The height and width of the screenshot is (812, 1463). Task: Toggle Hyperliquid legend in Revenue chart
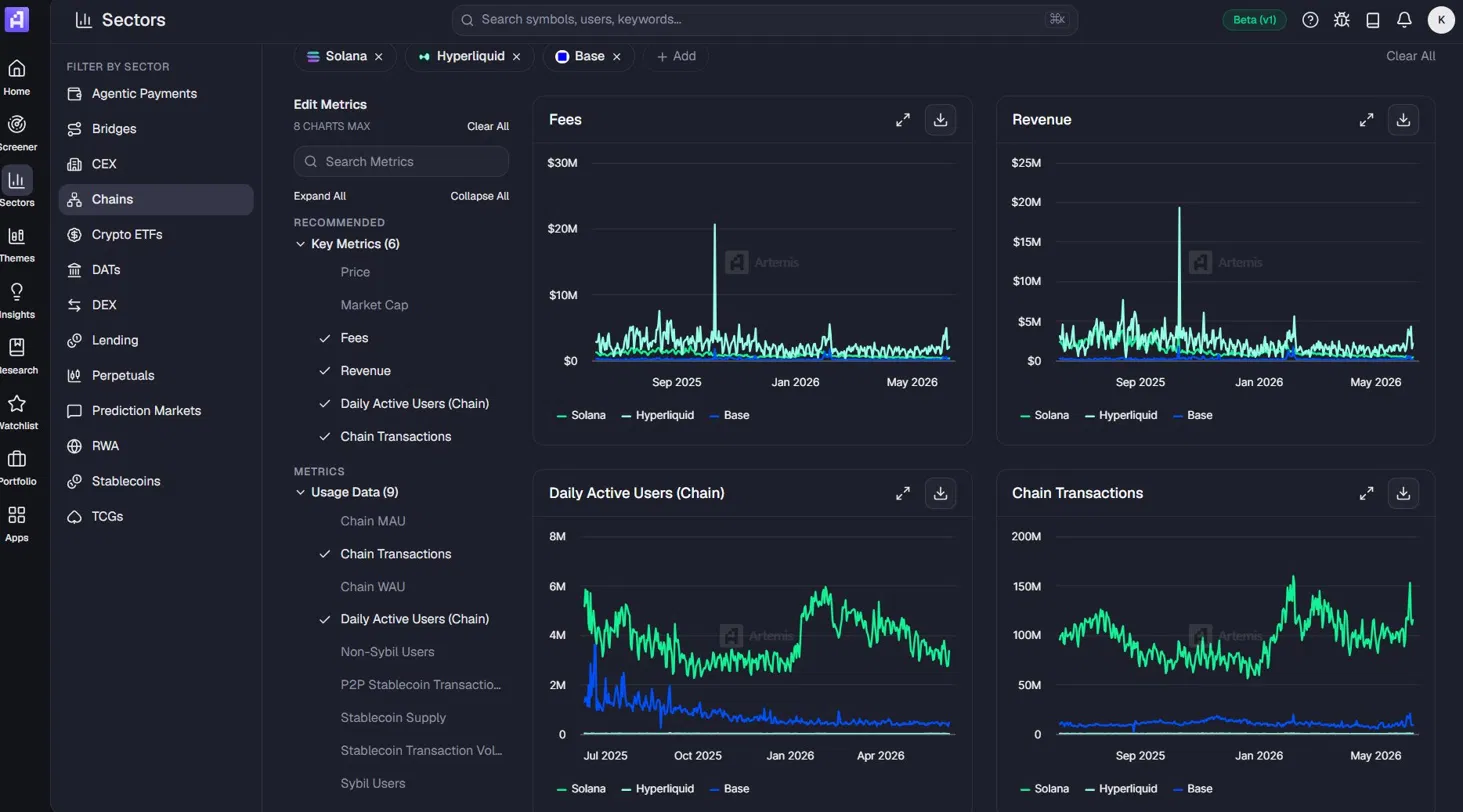[x=1120, y=415]
